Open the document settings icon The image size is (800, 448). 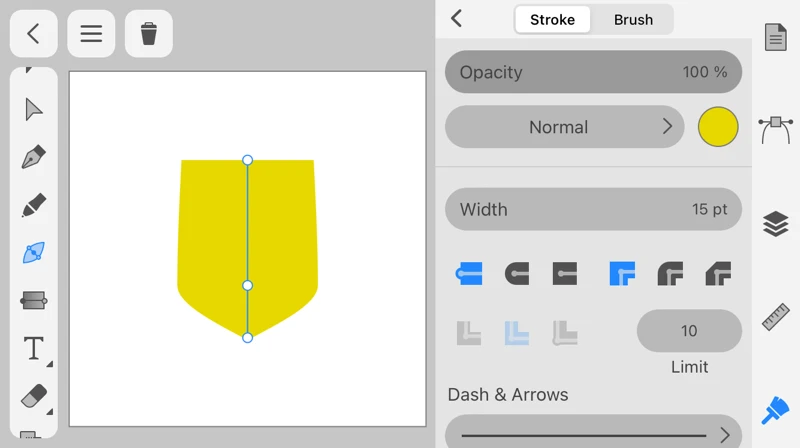point(776,38)
